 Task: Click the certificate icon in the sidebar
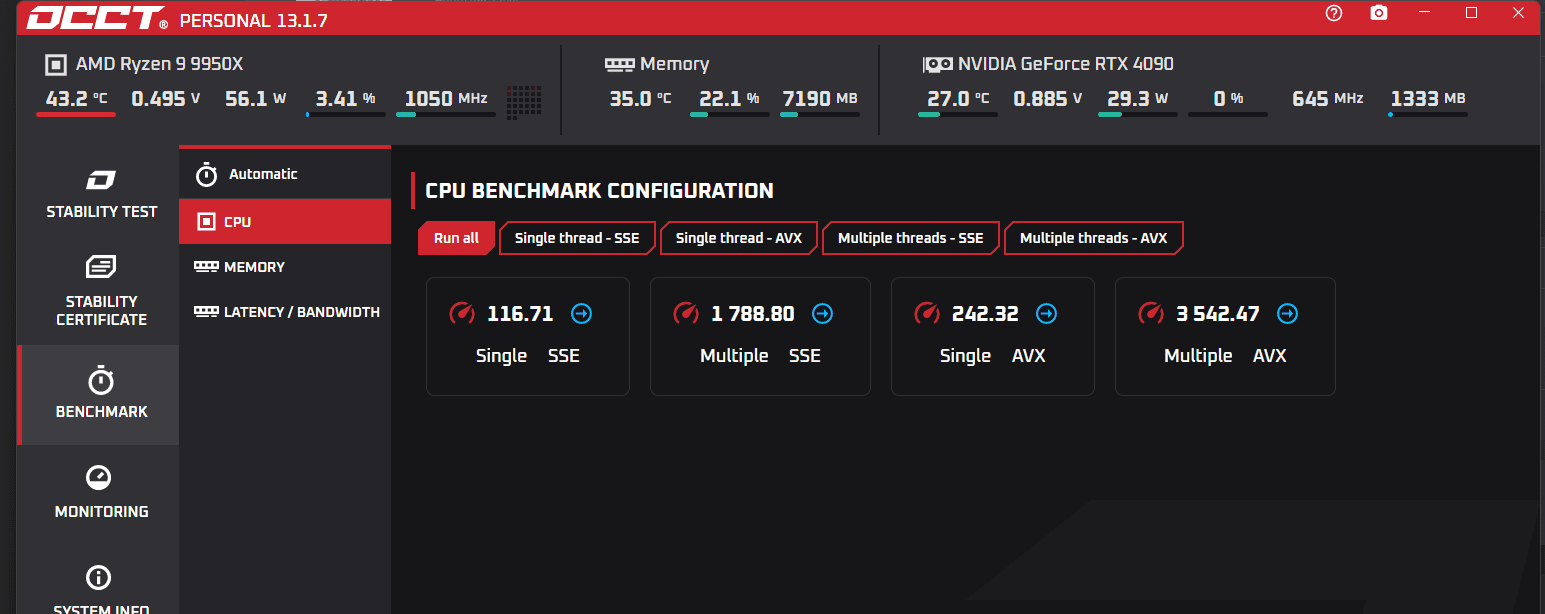click(101, 266)
